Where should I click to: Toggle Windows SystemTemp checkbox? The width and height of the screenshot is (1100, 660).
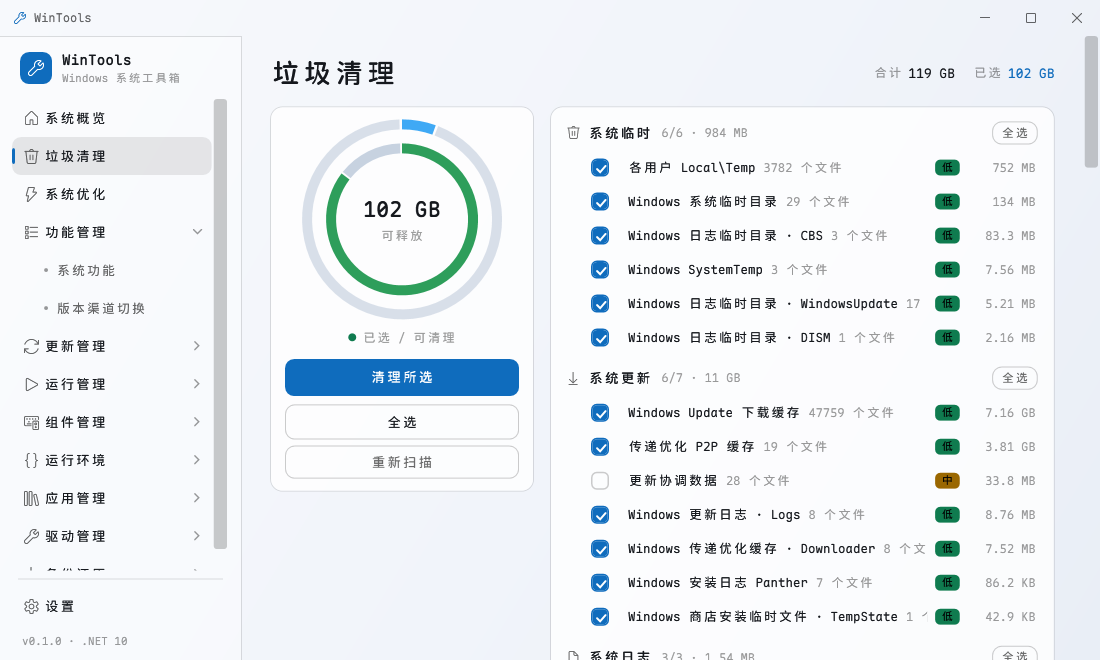pyautogui.click(x=600, y=269)
